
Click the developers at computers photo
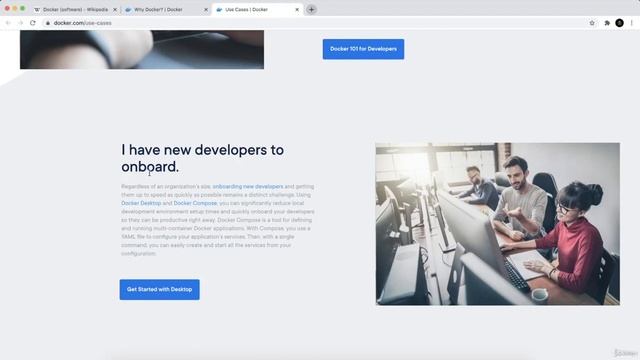tap(498, 224)
